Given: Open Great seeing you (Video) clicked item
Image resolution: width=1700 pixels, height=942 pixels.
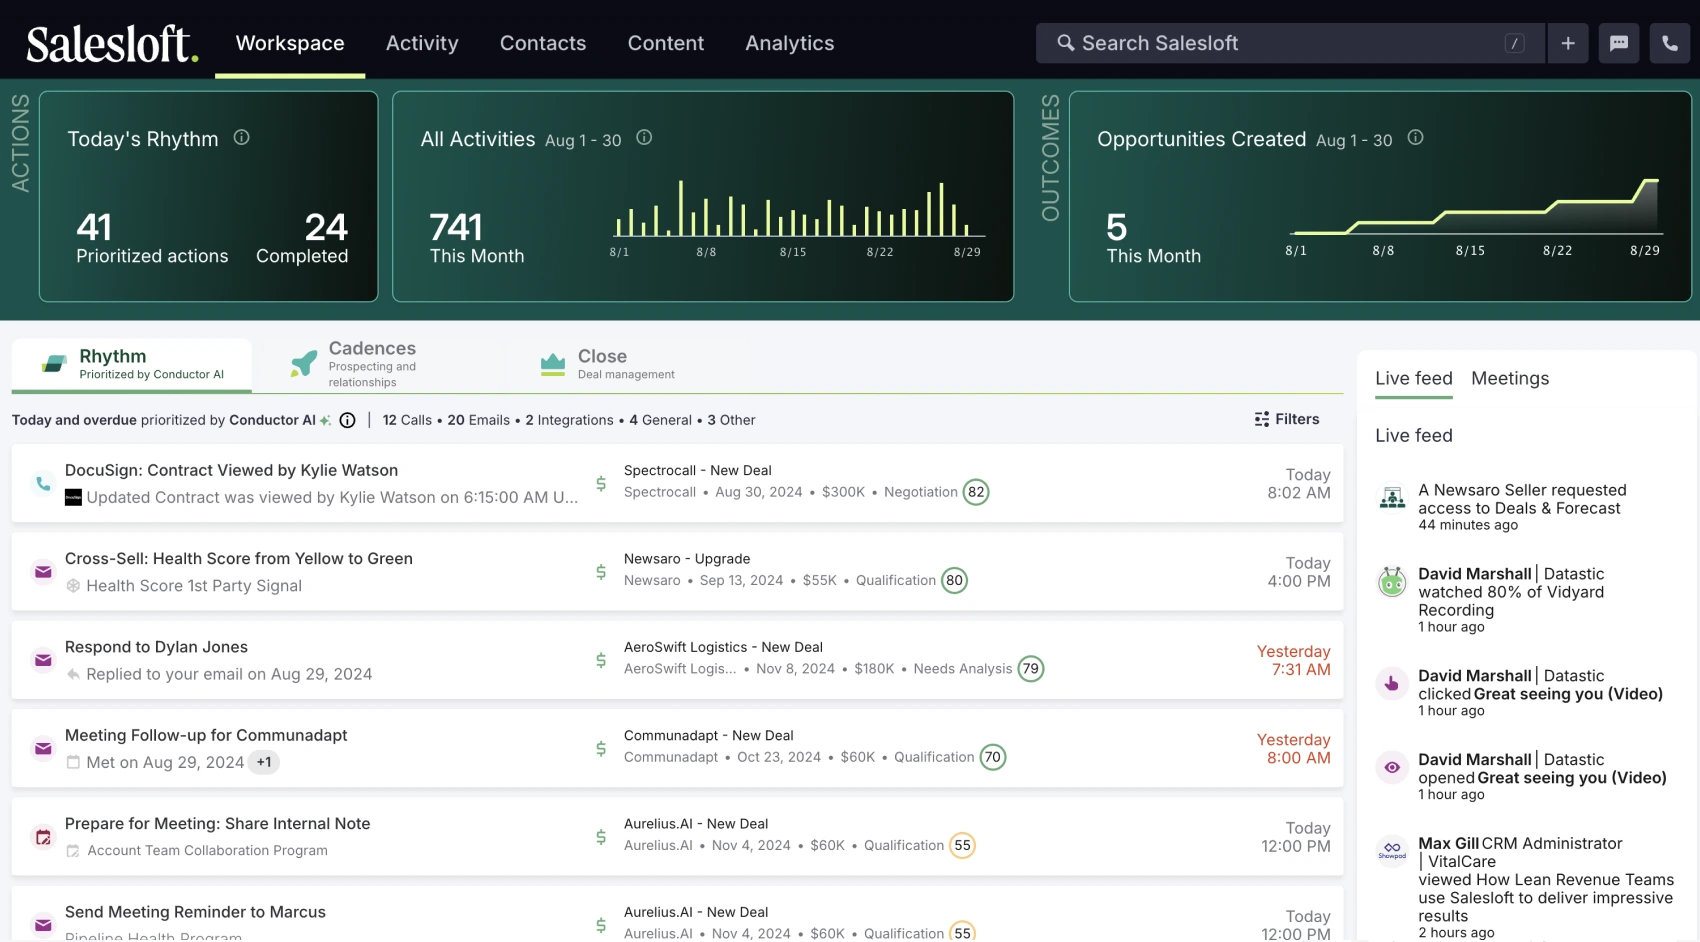Looking at the screenshot, I should pos(1568,694).
